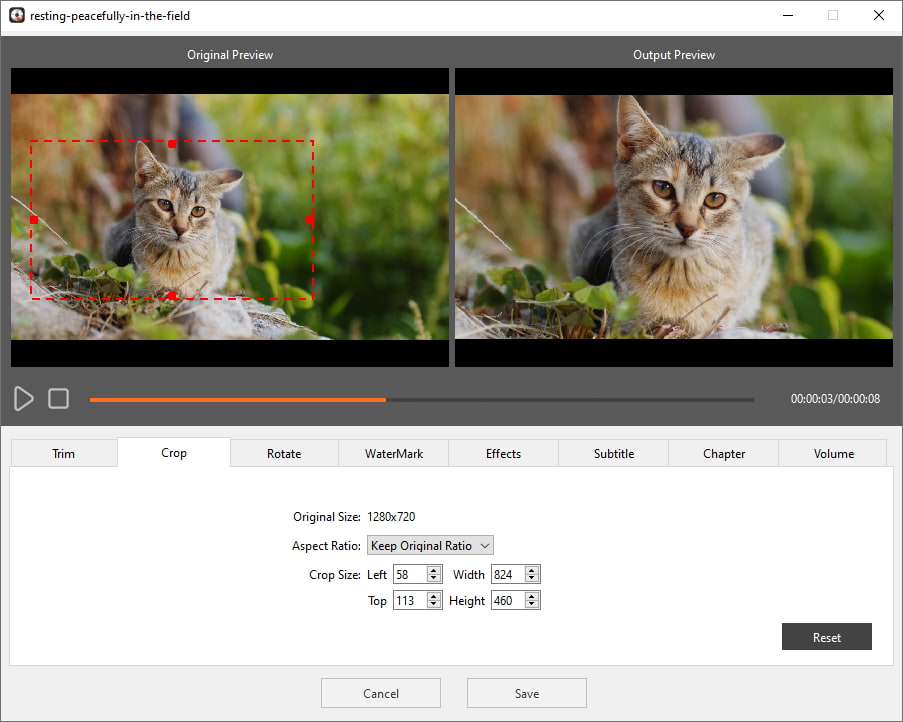This screenshot has height=722, width=903.
Task: Open the Rotate tab
Action: point(284,454)
